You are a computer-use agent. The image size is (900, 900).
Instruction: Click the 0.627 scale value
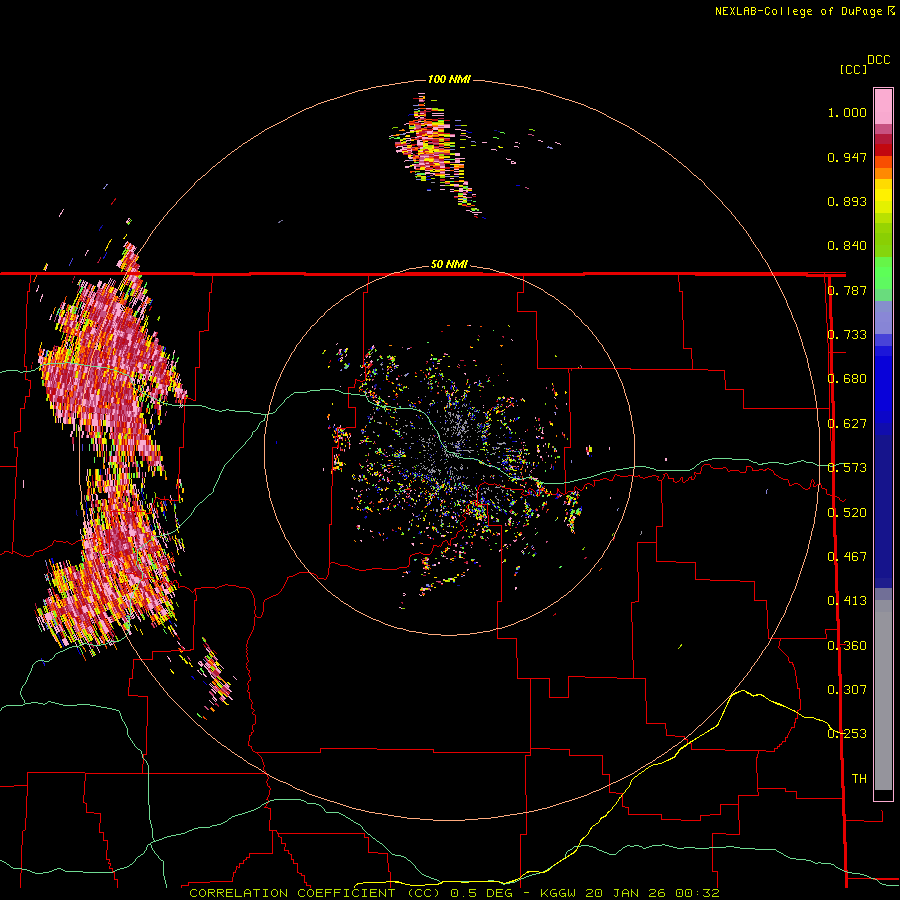pos(847,424)
